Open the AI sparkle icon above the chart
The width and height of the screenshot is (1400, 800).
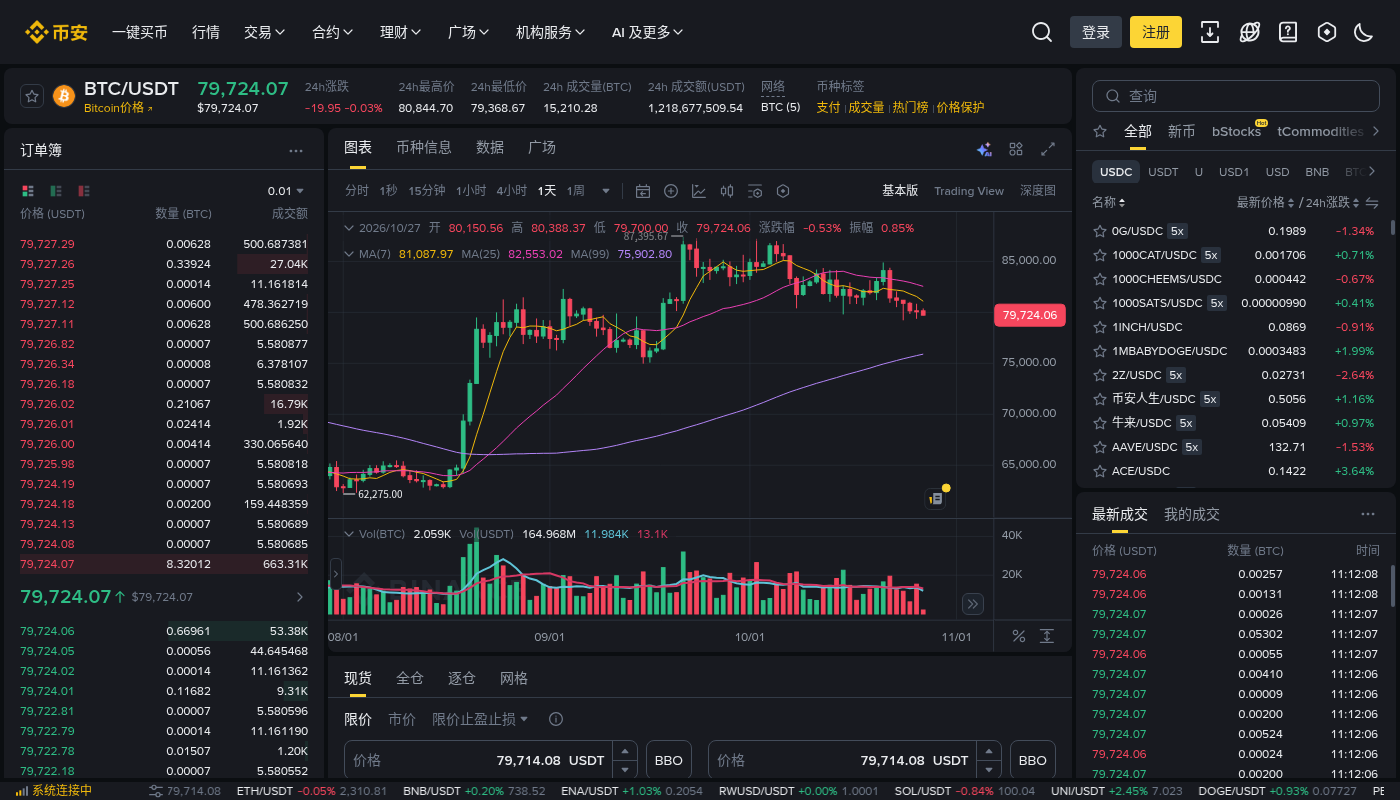coord(984,149)
